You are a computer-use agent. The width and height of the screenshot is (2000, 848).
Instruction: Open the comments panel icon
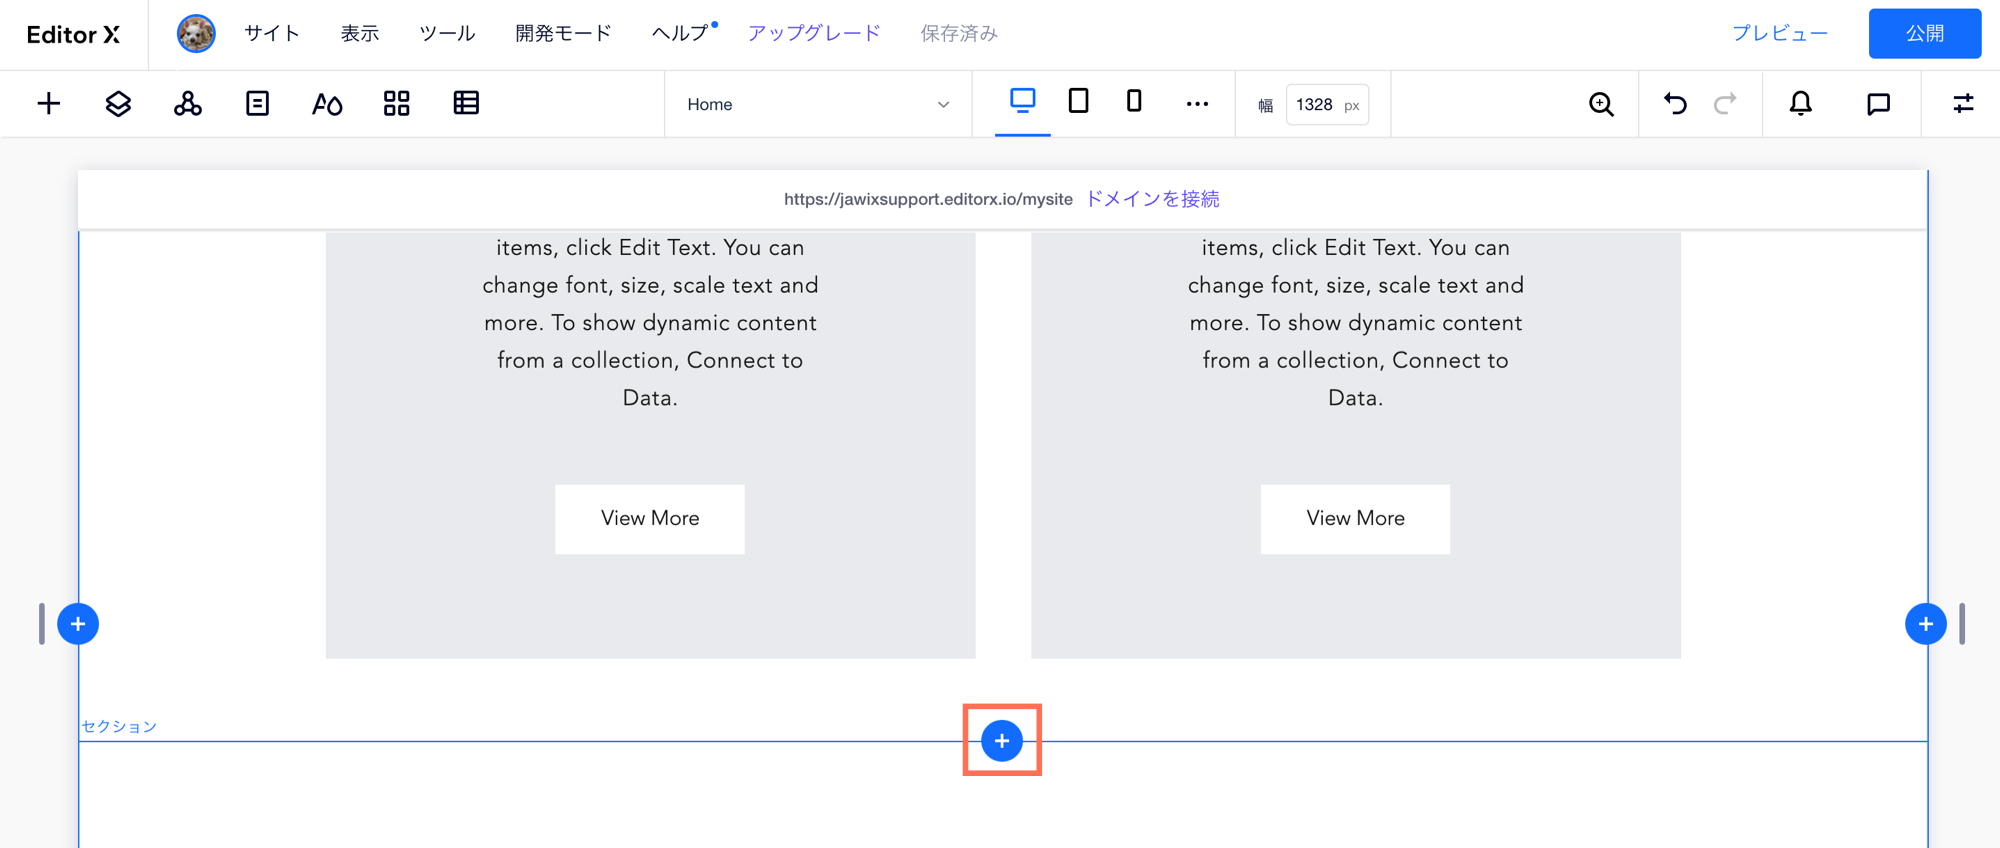pos(1878,104)
